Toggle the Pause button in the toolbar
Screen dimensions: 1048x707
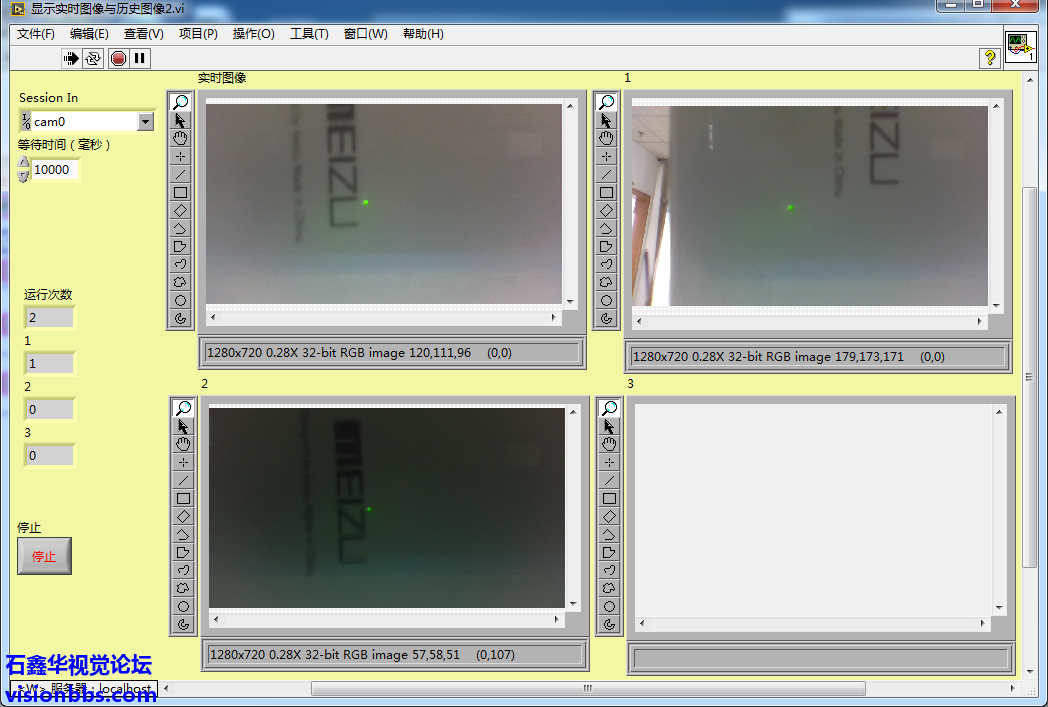(x=140, y=58)
